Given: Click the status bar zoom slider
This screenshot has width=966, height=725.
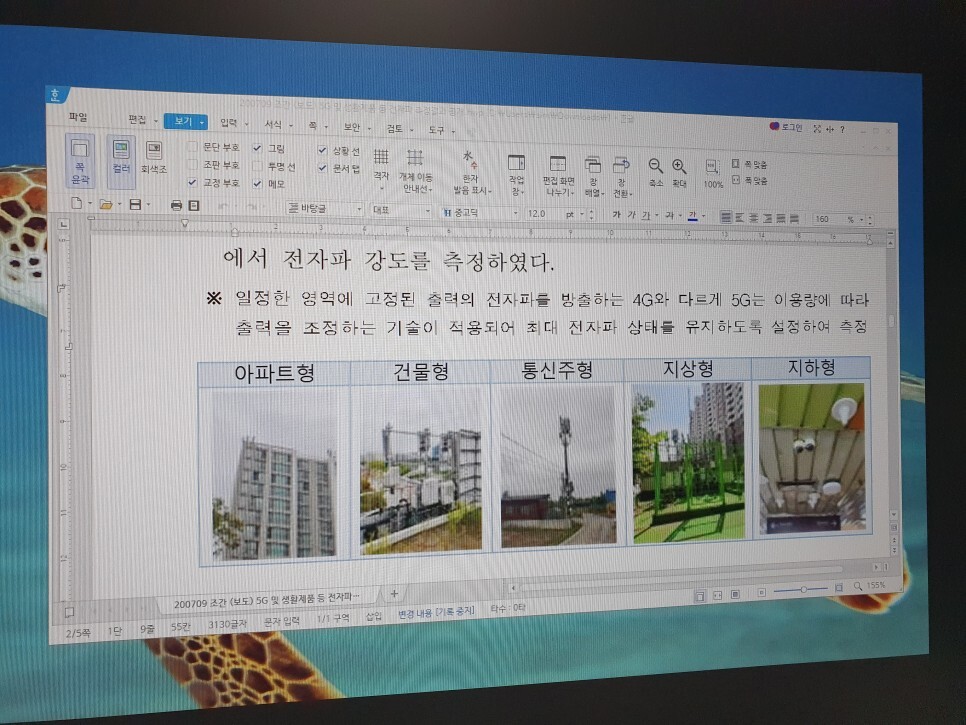Looking at the screenshot, I should [x=800, y=590].
